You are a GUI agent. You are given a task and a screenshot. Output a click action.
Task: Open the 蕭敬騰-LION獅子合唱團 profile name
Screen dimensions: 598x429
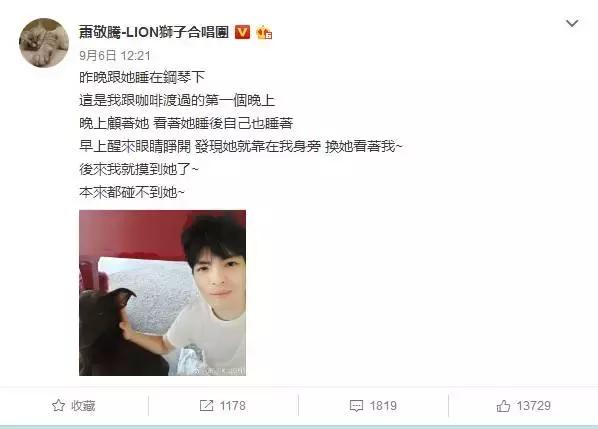154,32
